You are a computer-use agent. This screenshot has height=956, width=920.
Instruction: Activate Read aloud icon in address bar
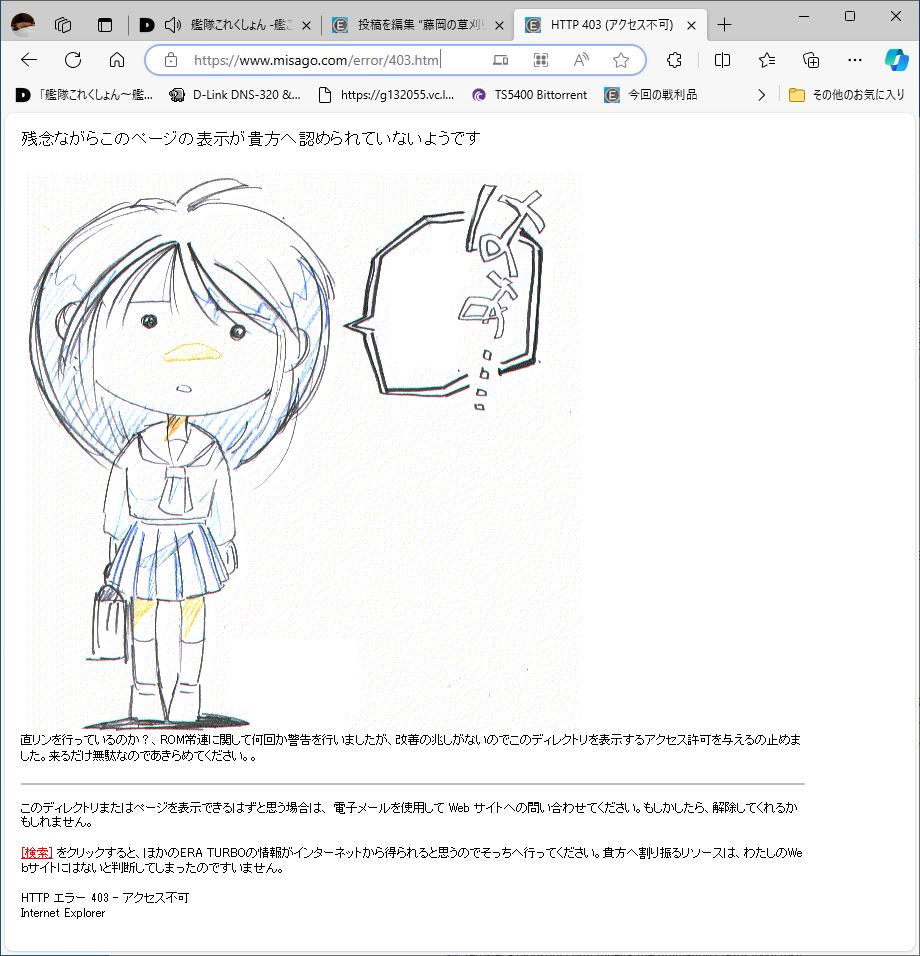581,60
